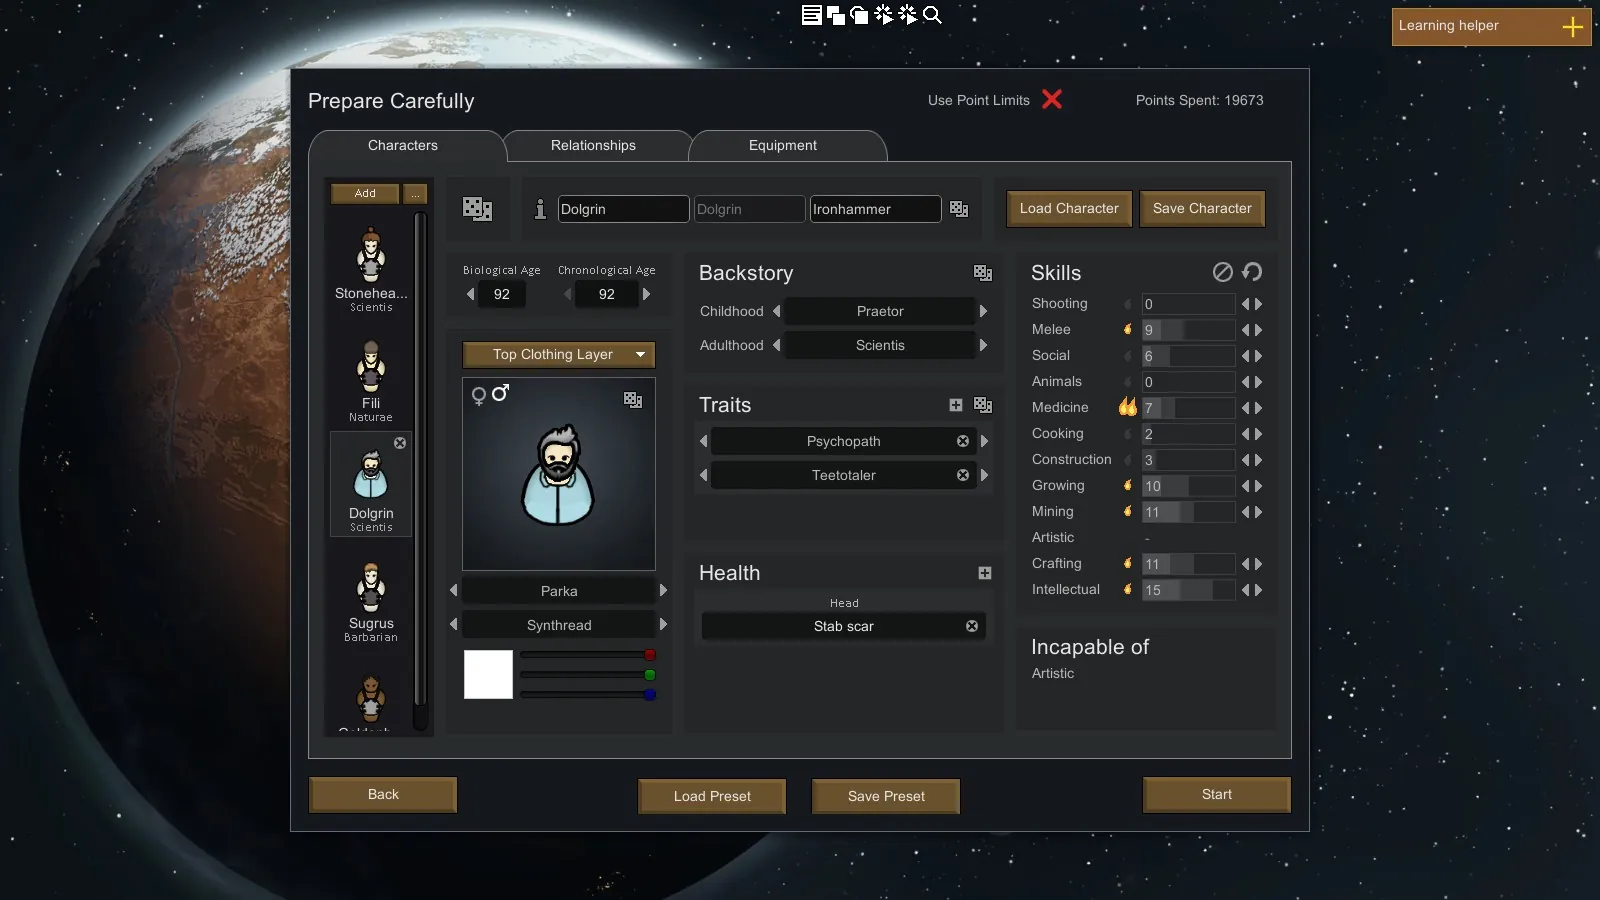Randomize the character name with dice
Screen dimensions: 1600x900
(x=959, y=209)
